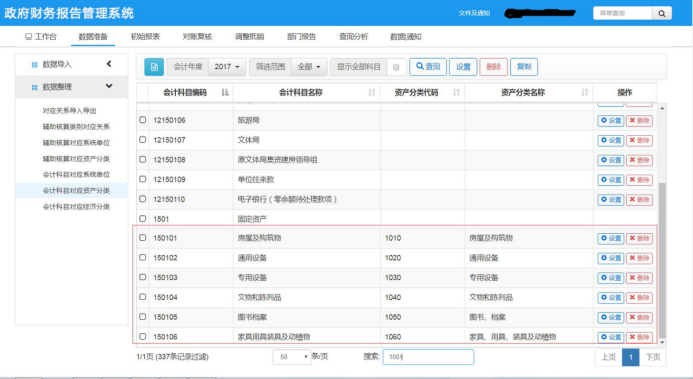Open 工作台 workbench with monitor icon

pyautogui.click(x=41, y=37)
